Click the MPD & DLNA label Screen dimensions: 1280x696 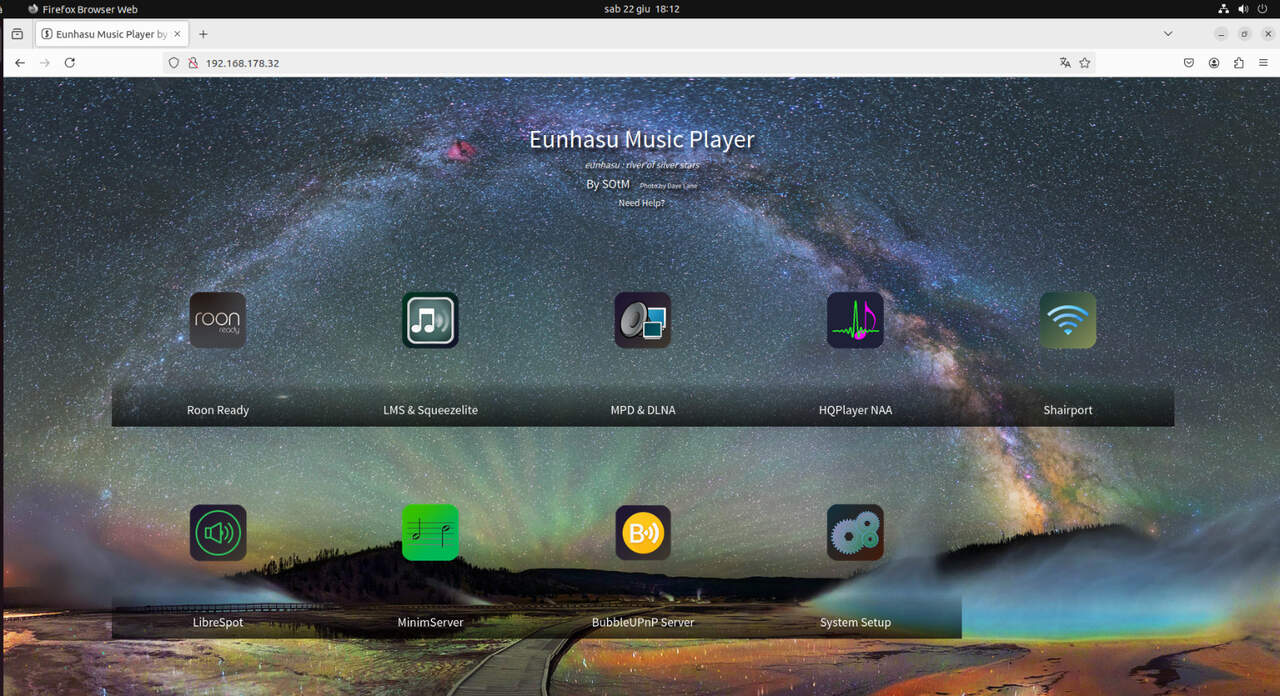click(643, 410)
